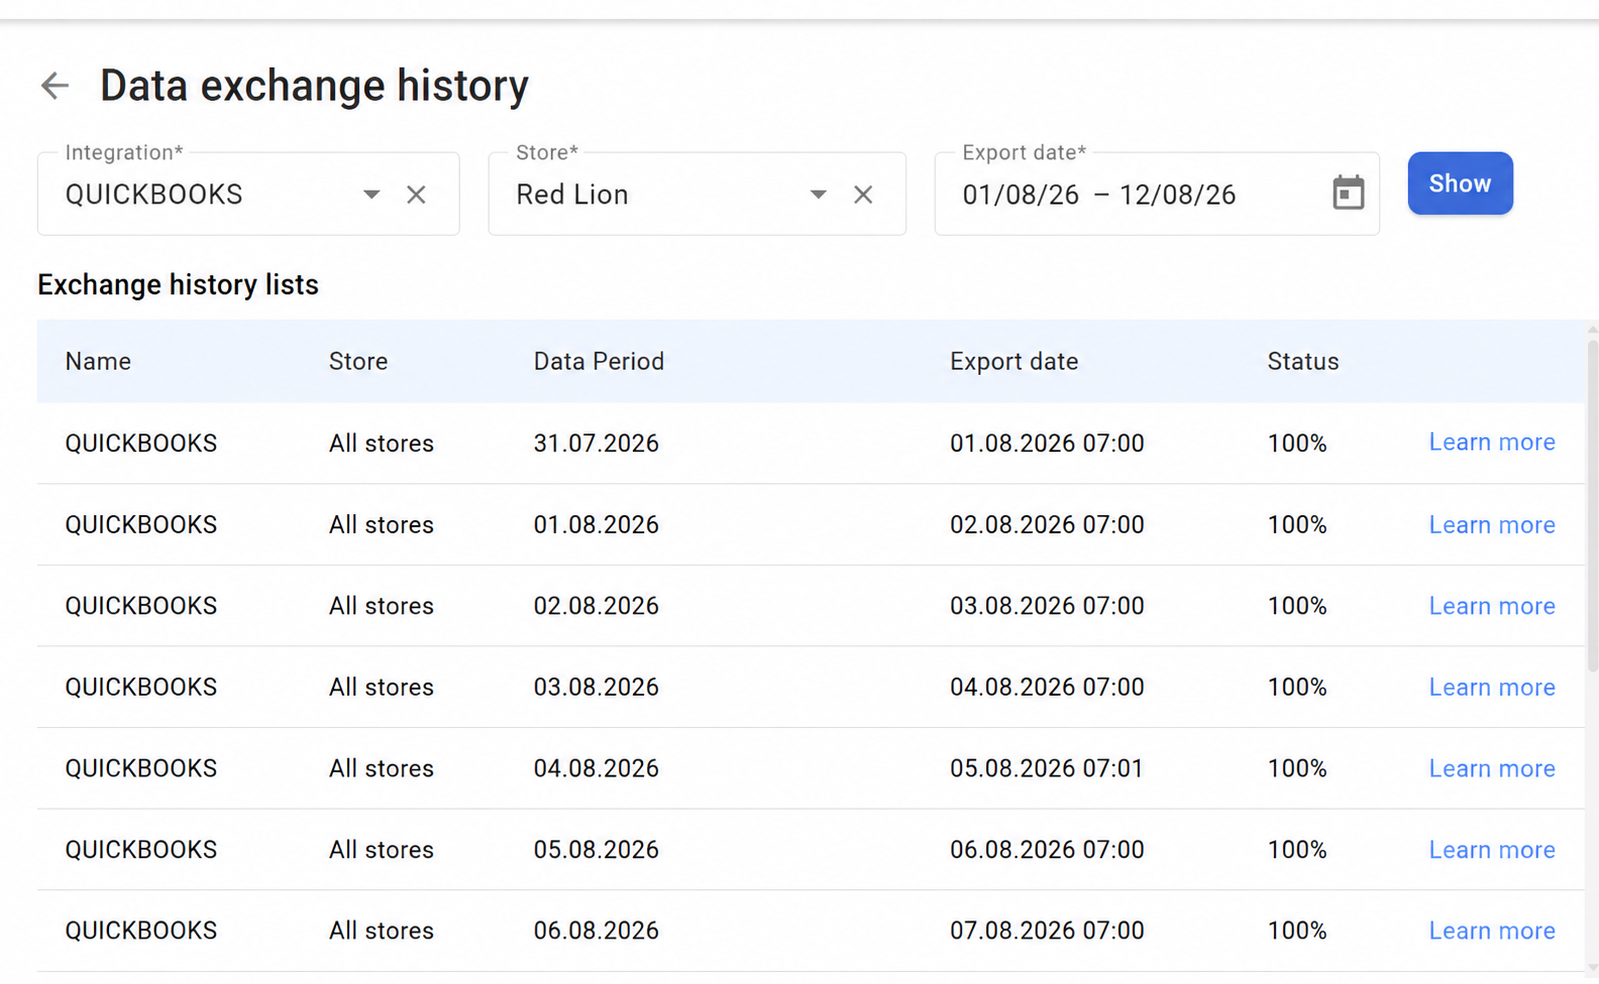Expand the Store dropdown arrow
Screen dimensions: 1599x984
(x=818, y=195)
